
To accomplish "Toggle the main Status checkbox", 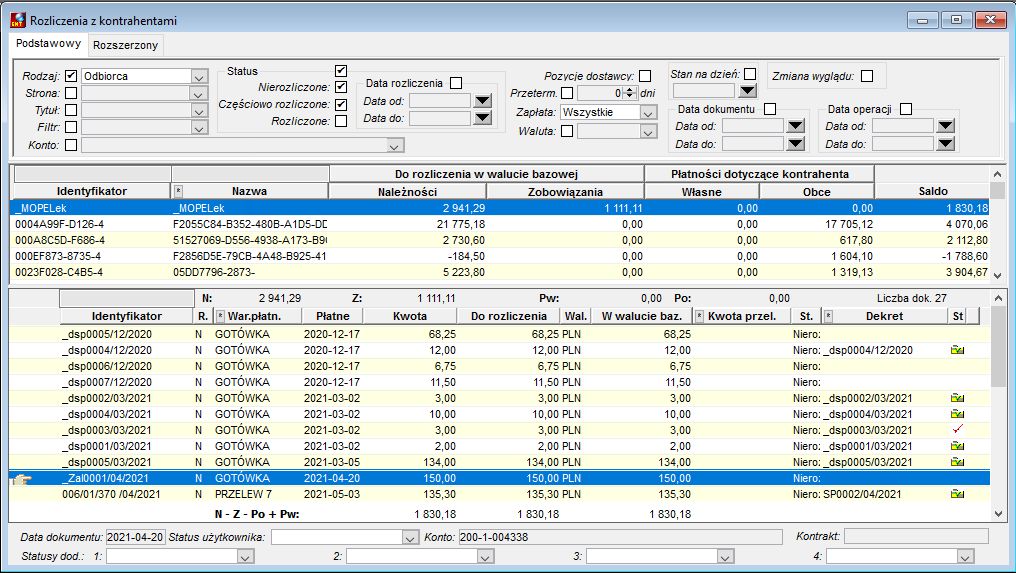I will pyautogui.click(x=341, y=71).
